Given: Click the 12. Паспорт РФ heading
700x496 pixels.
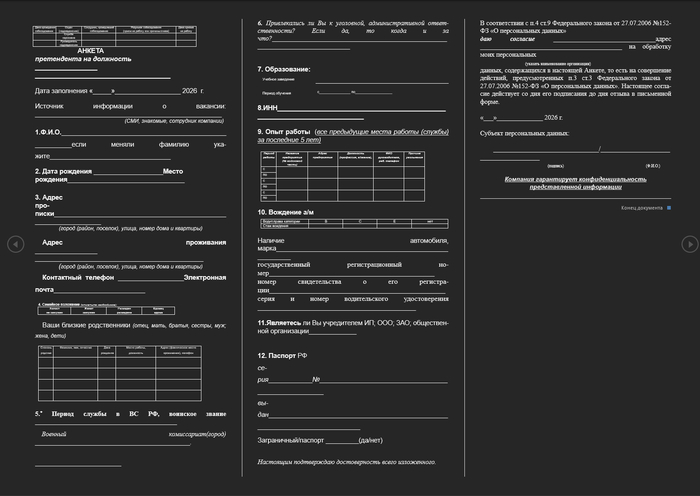Looking at the screenshot, I should click(x=282, y=356).
